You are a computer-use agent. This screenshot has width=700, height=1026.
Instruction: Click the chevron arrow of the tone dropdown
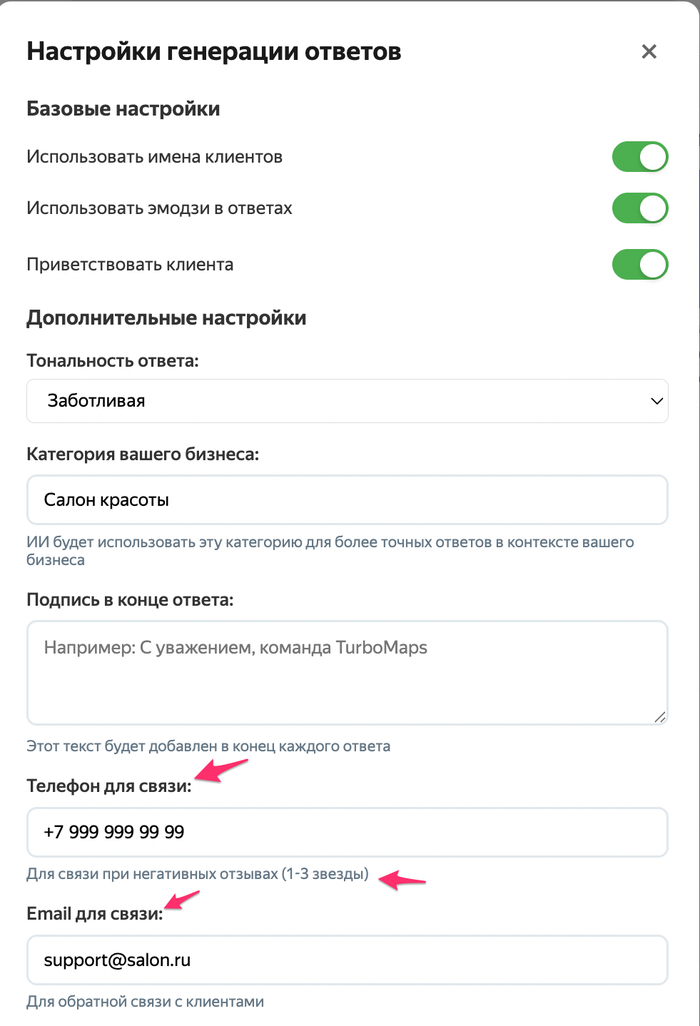657,401
